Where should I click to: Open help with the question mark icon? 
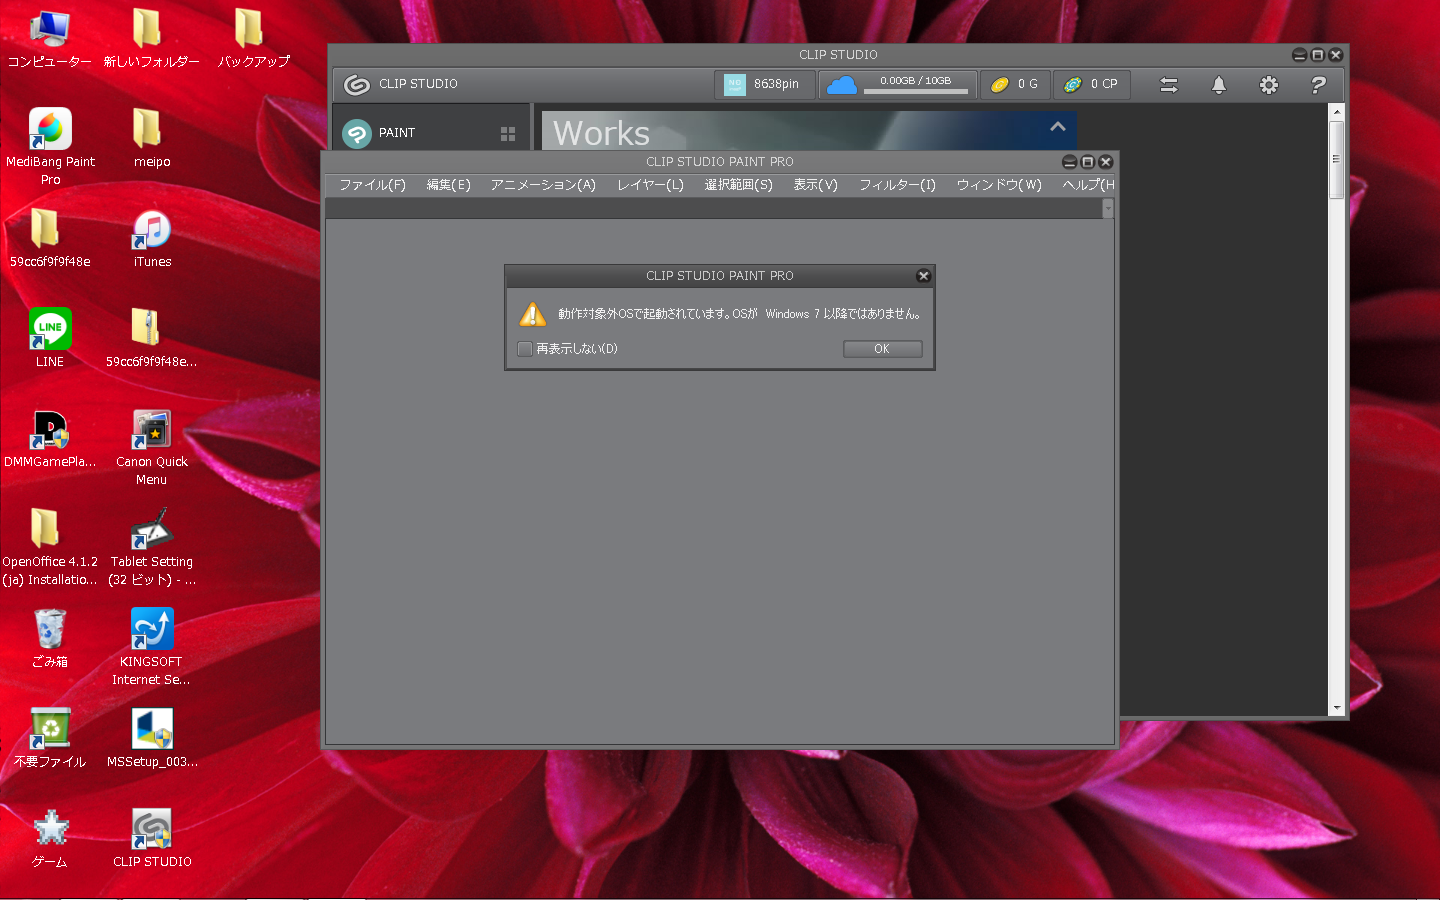coord(1318,85)
